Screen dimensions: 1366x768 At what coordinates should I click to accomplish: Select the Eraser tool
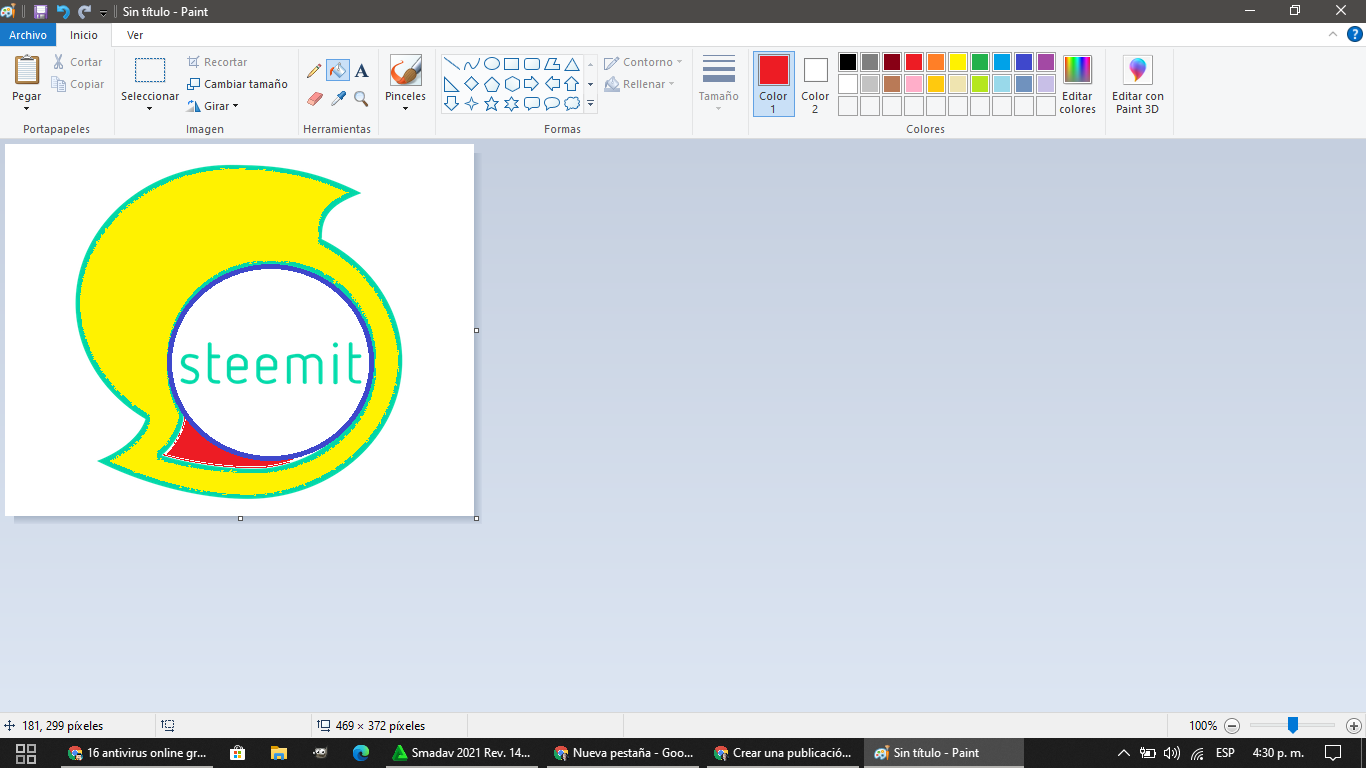click(314, 99)
